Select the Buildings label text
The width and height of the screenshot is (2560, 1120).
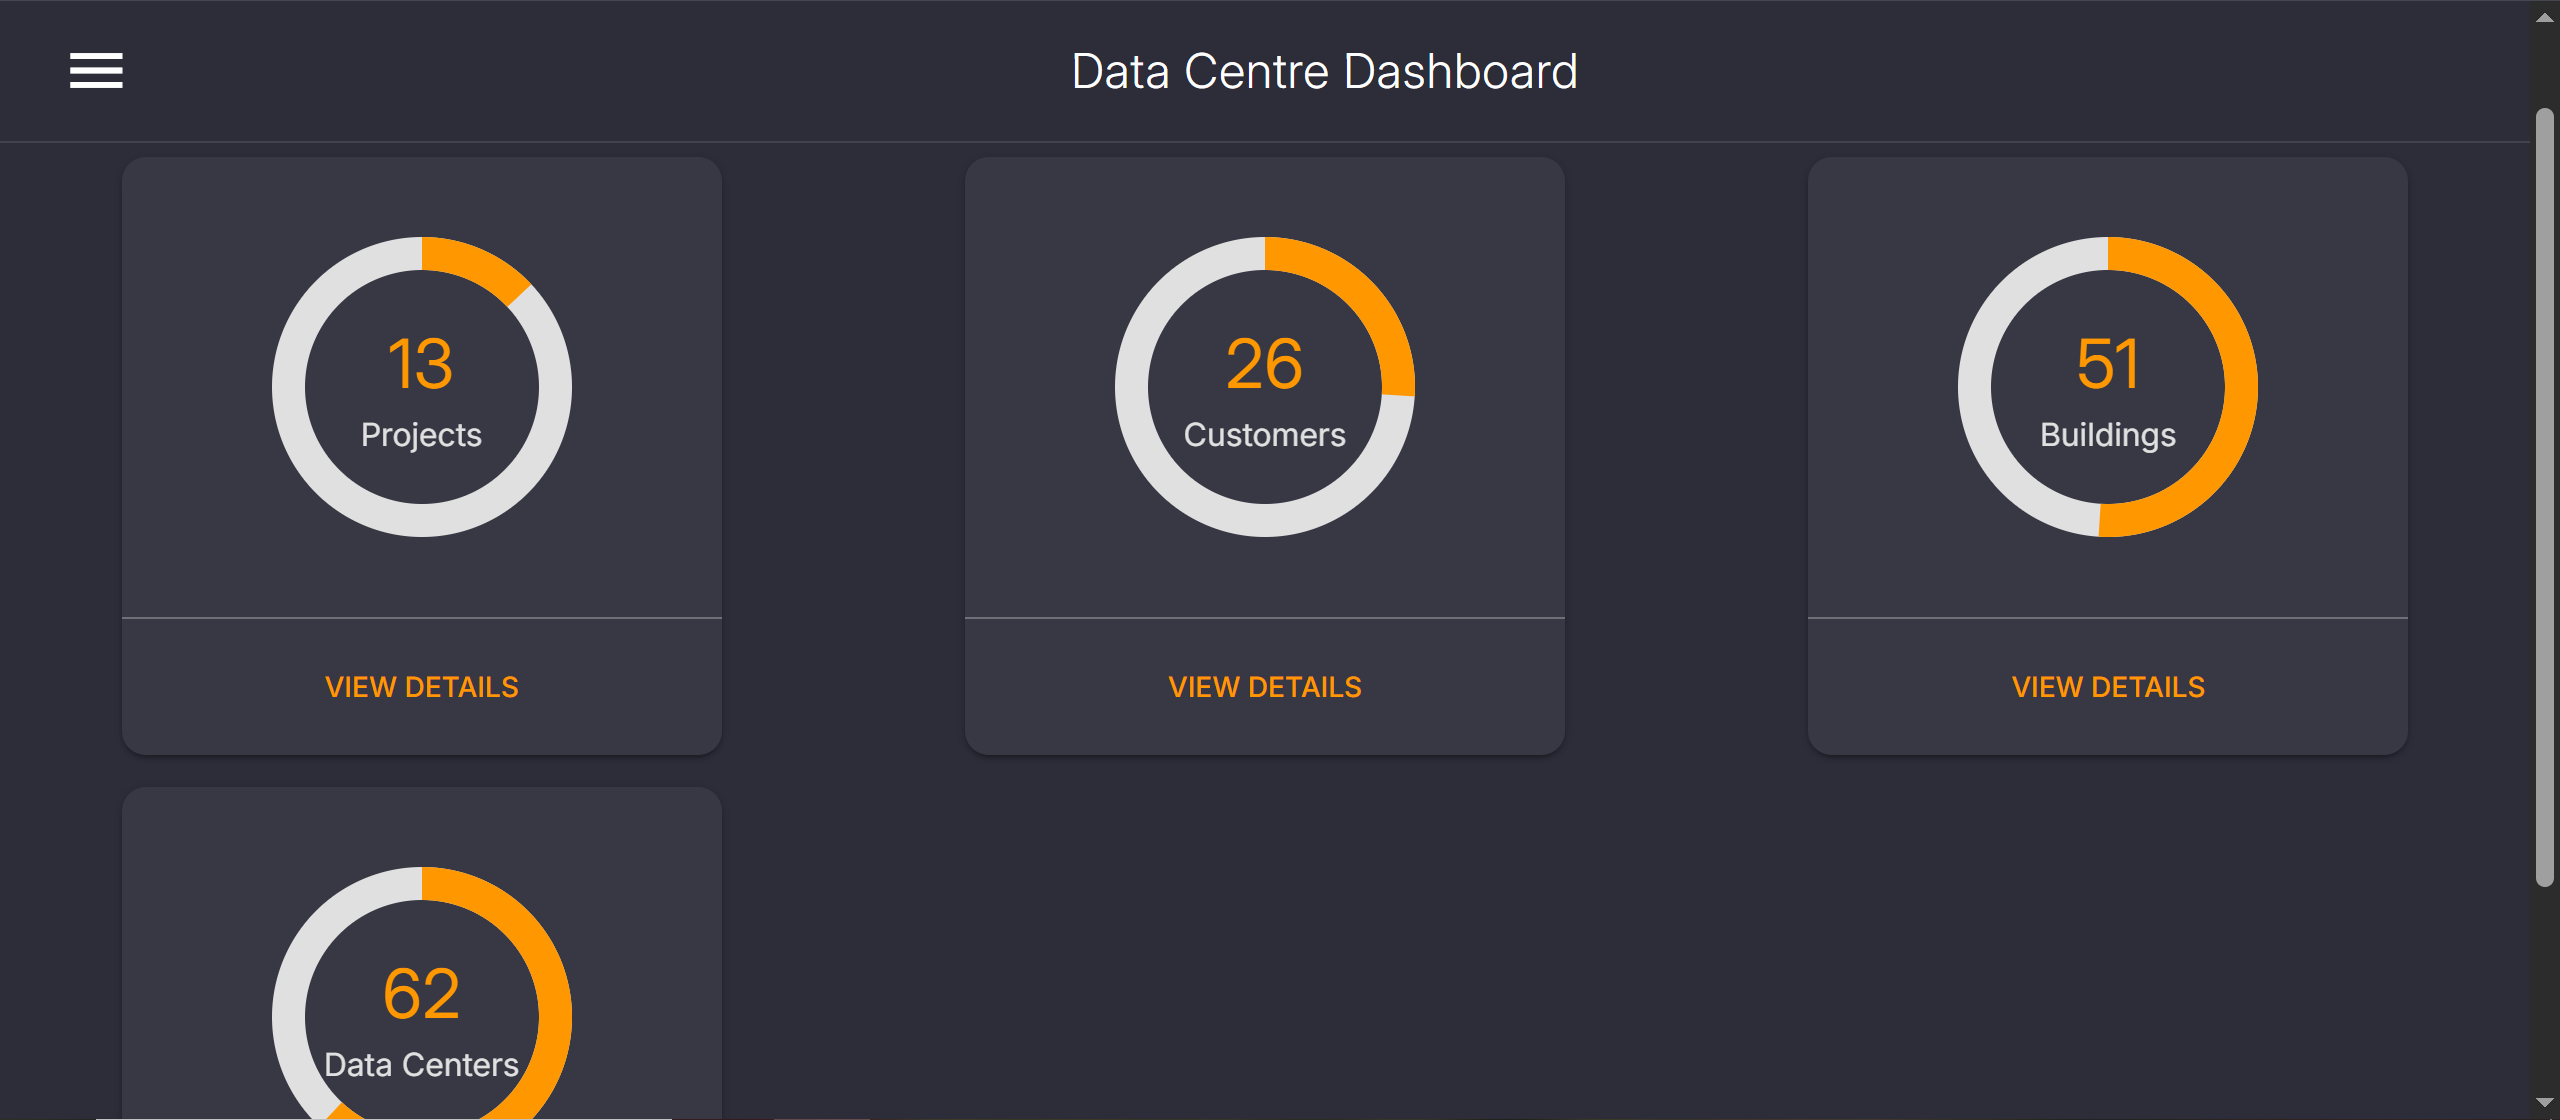pyautogui.click(x=2108, y=435)
